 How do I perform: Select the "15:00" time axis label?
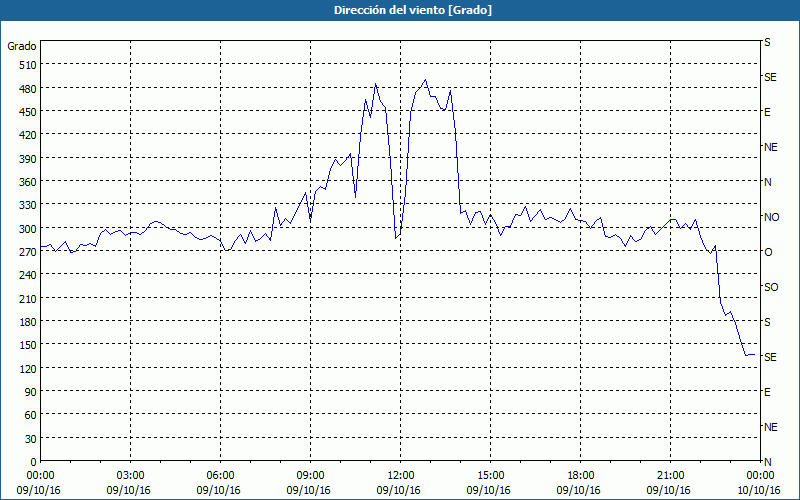click(x=490, y=475)
